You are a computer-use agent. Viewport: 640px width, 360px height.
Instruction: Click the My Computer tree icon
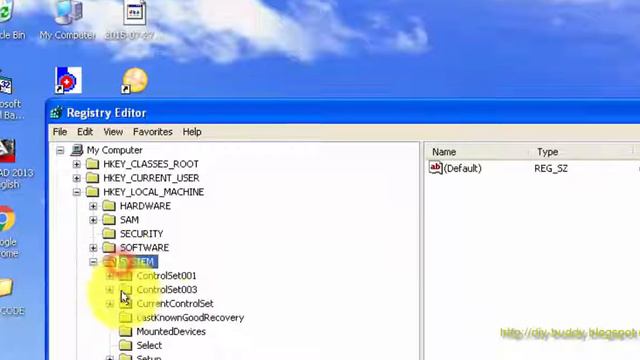(77, 150)
